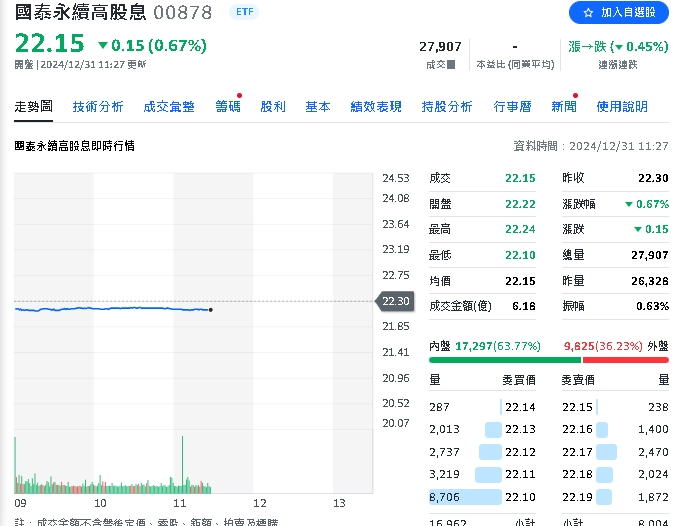683x526 pixels.
Task: Click the 成交金額(億) value 6.16
Action: point(524,307)
